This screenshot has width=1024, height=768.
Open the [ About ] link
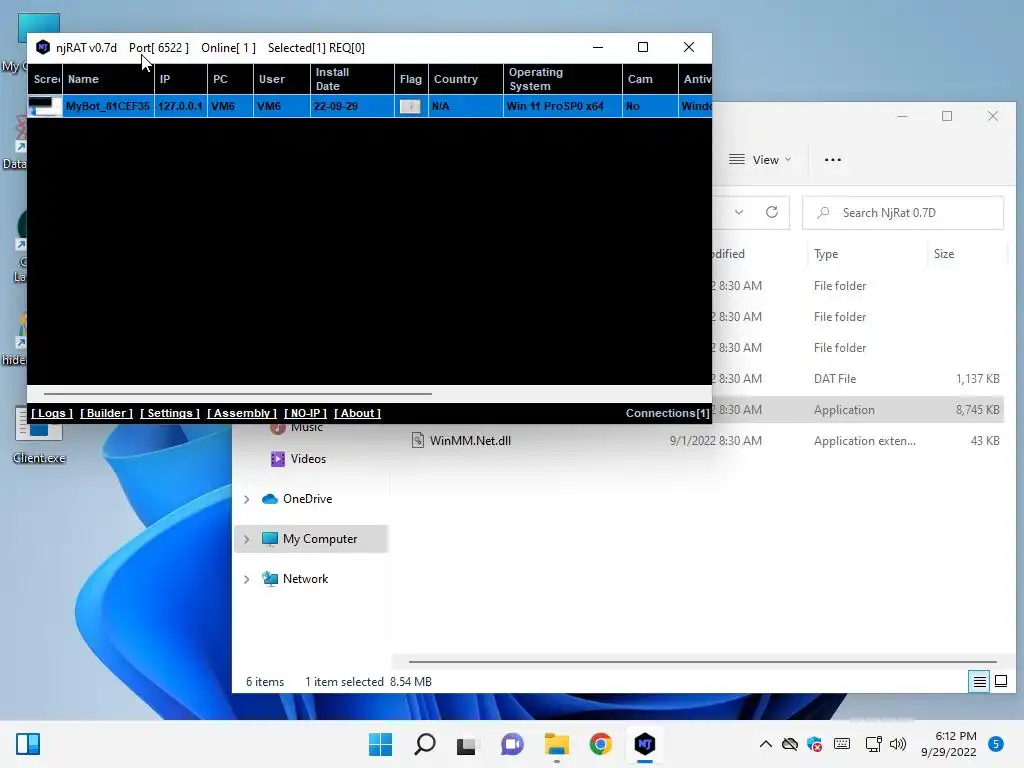coord(357,413)
